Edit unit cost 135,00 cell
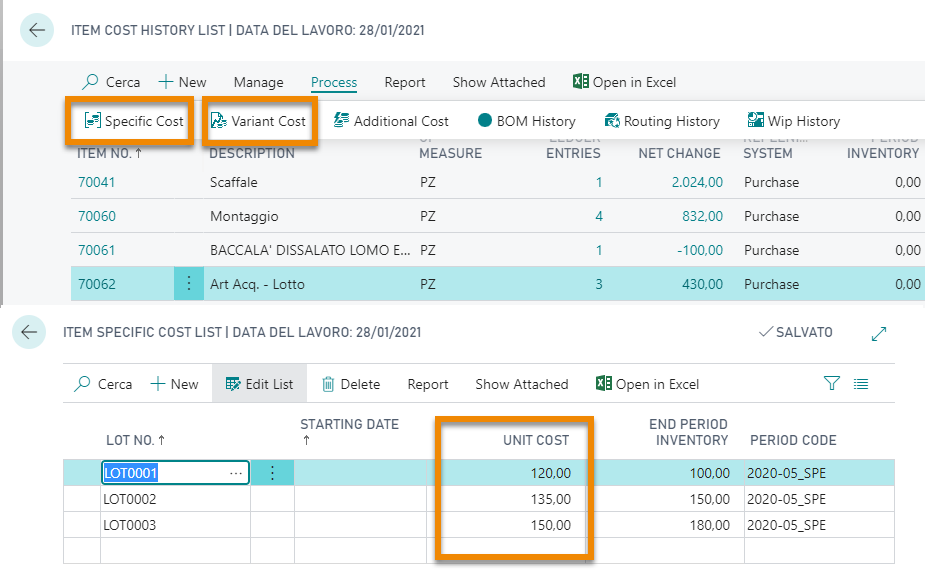The image size is (925, 575). coord(507,499)
